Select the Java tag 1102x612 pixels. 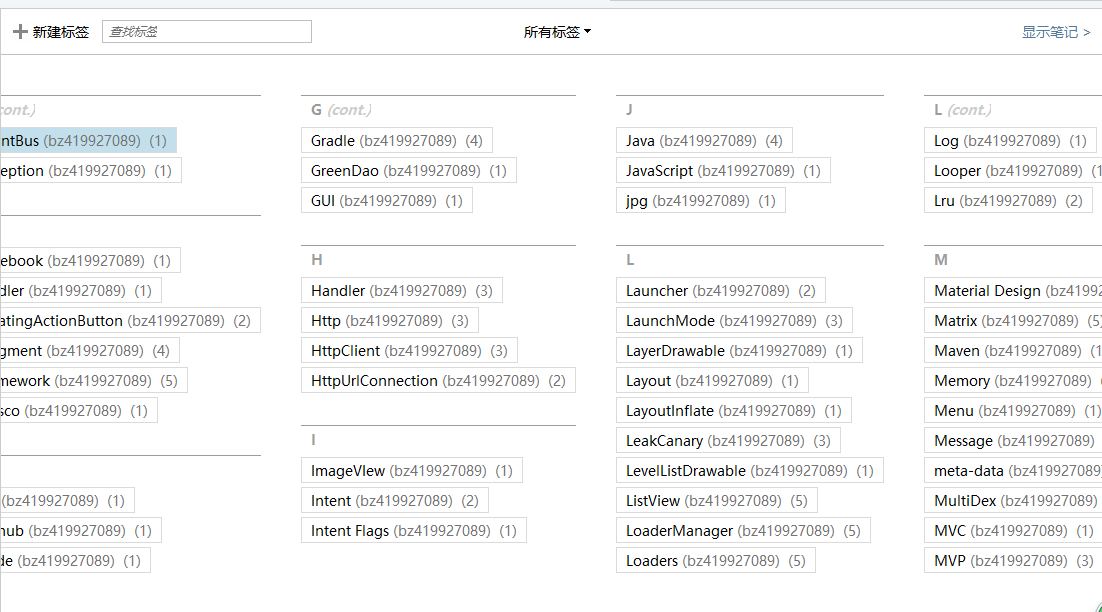(704, 141)
